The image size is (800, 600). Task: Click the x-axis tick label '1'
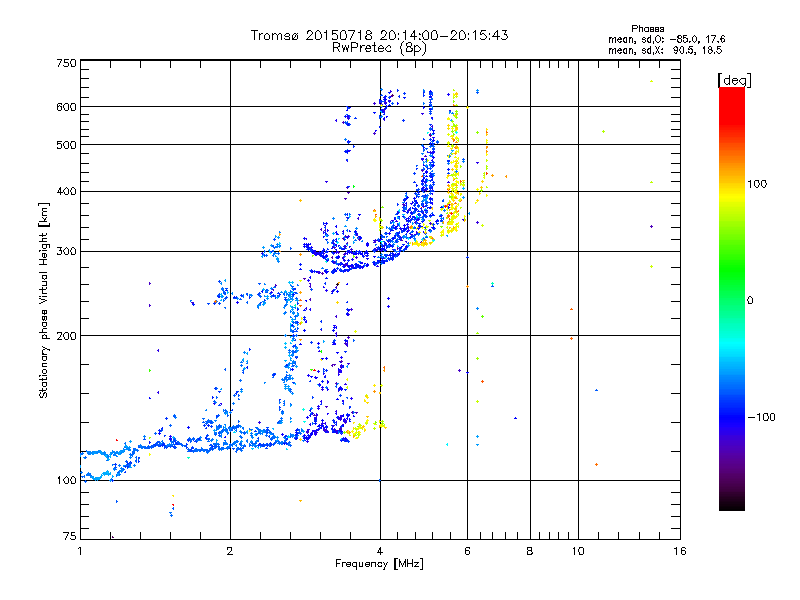80,551
